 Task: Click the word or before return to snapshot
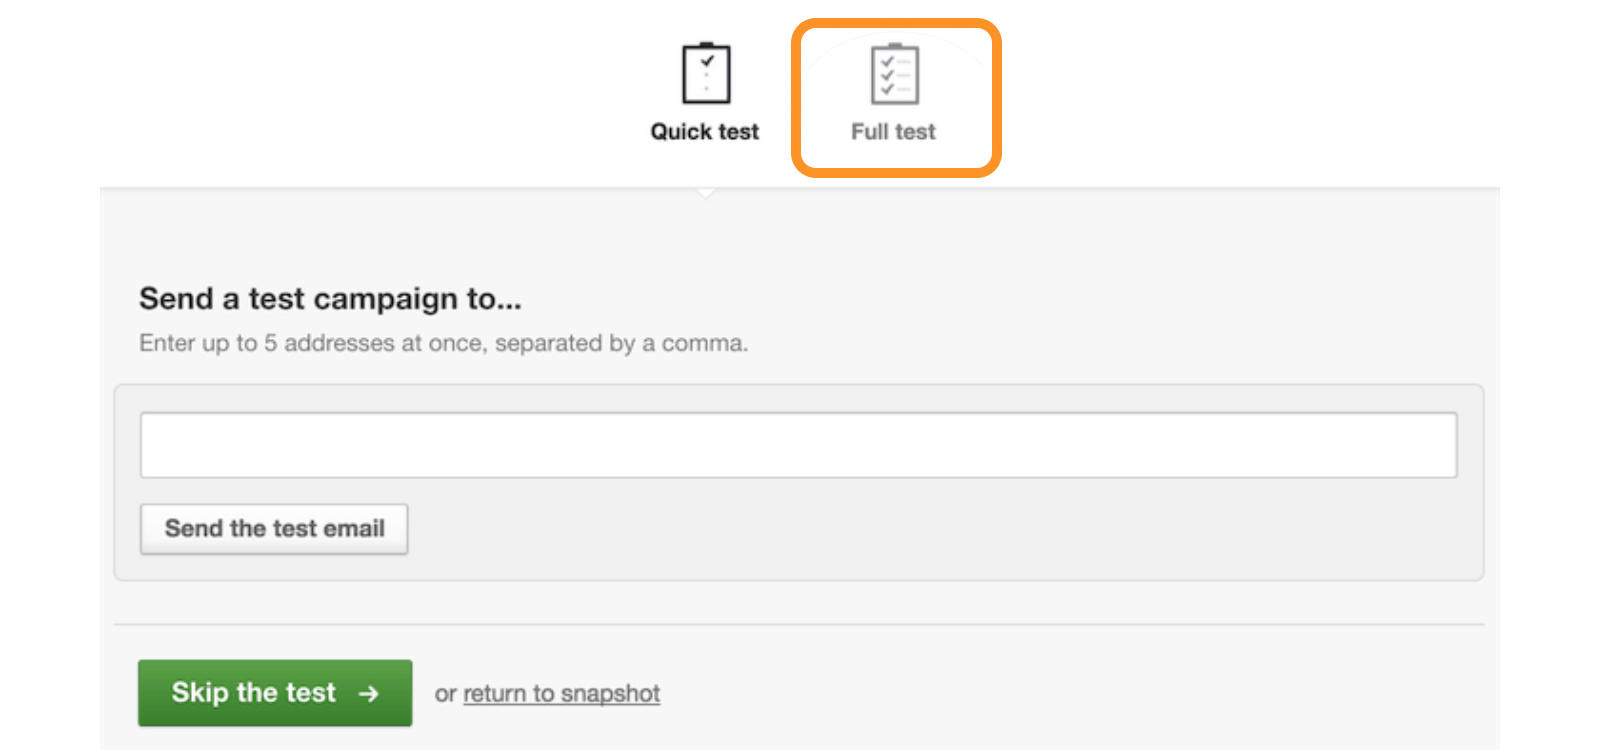coord(446,695)
